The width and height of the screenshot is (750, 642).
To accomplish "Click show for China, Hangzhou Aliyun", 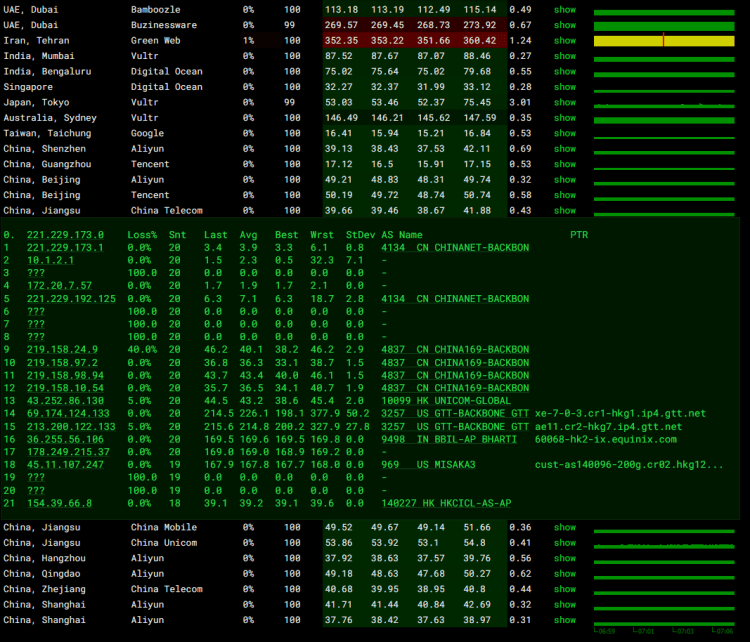I will (565, 558).
